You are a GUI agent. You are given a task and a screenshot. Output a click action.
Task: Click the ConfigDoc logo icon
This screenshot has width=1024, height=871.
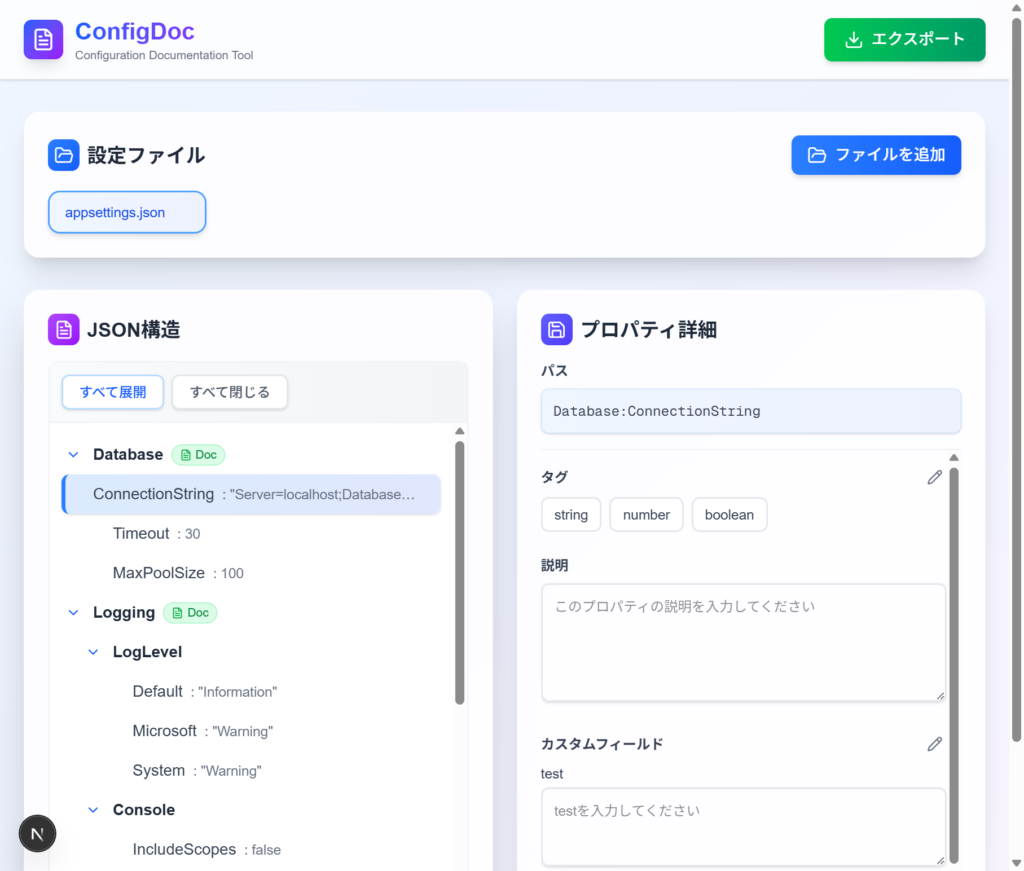(x=43, y=40)
